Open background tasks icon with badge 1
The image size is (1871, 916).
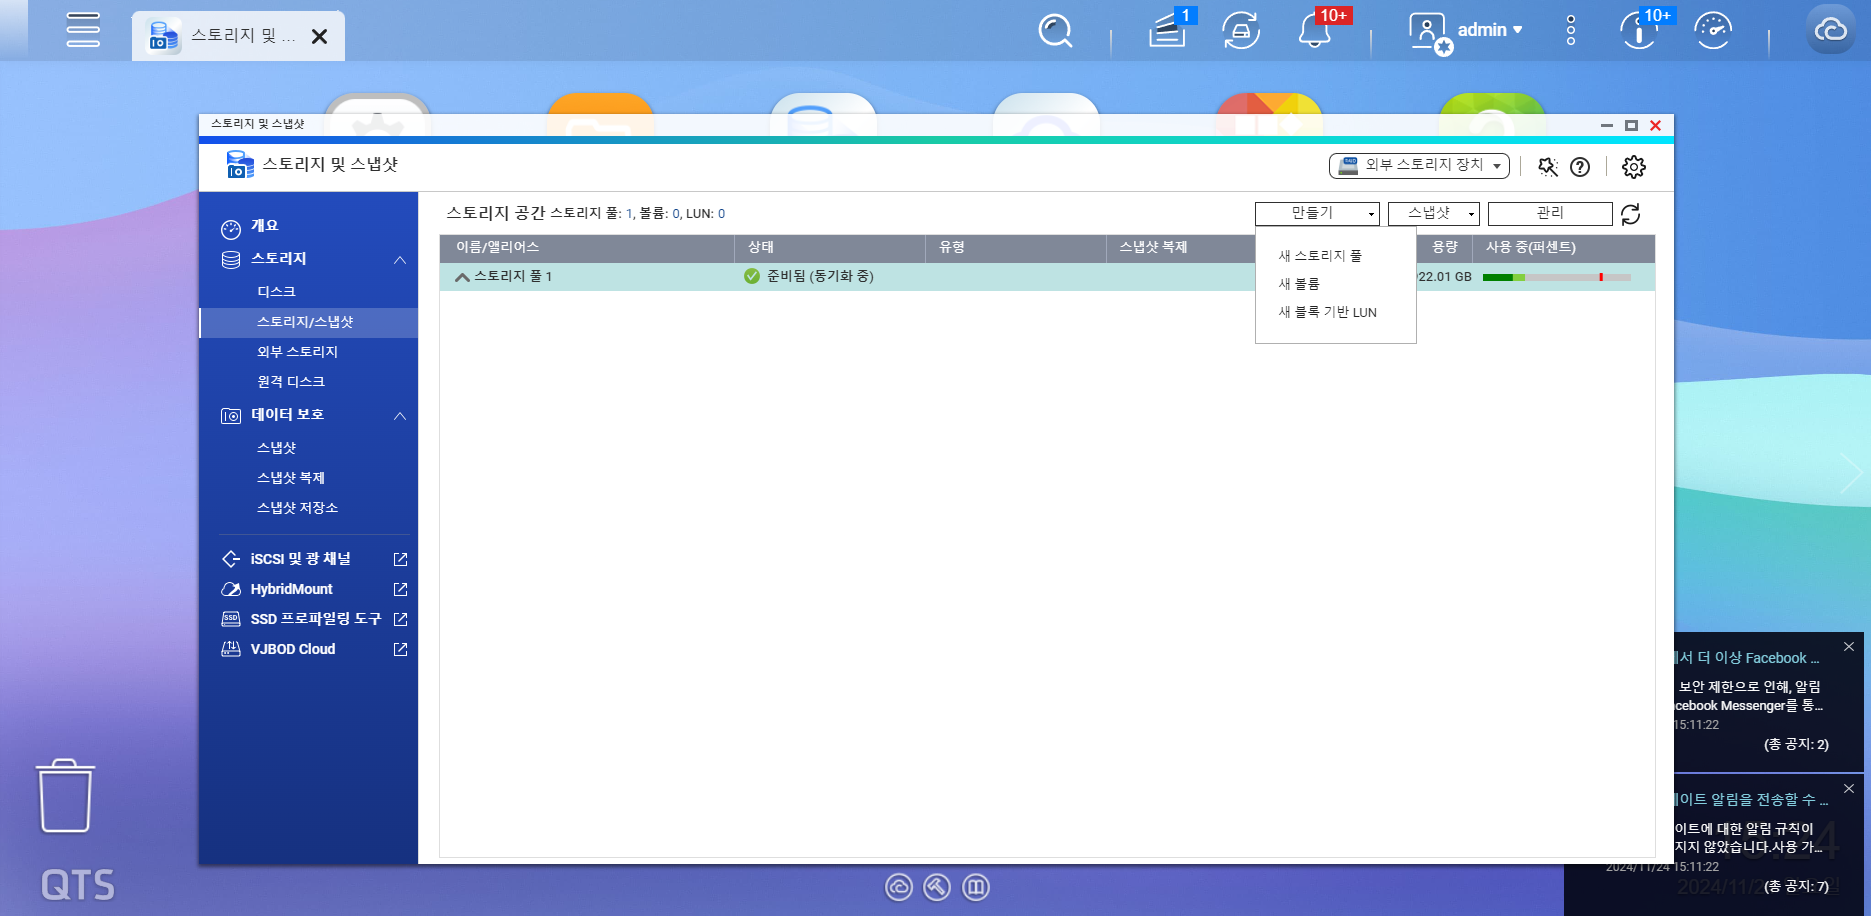(1167, 31)
